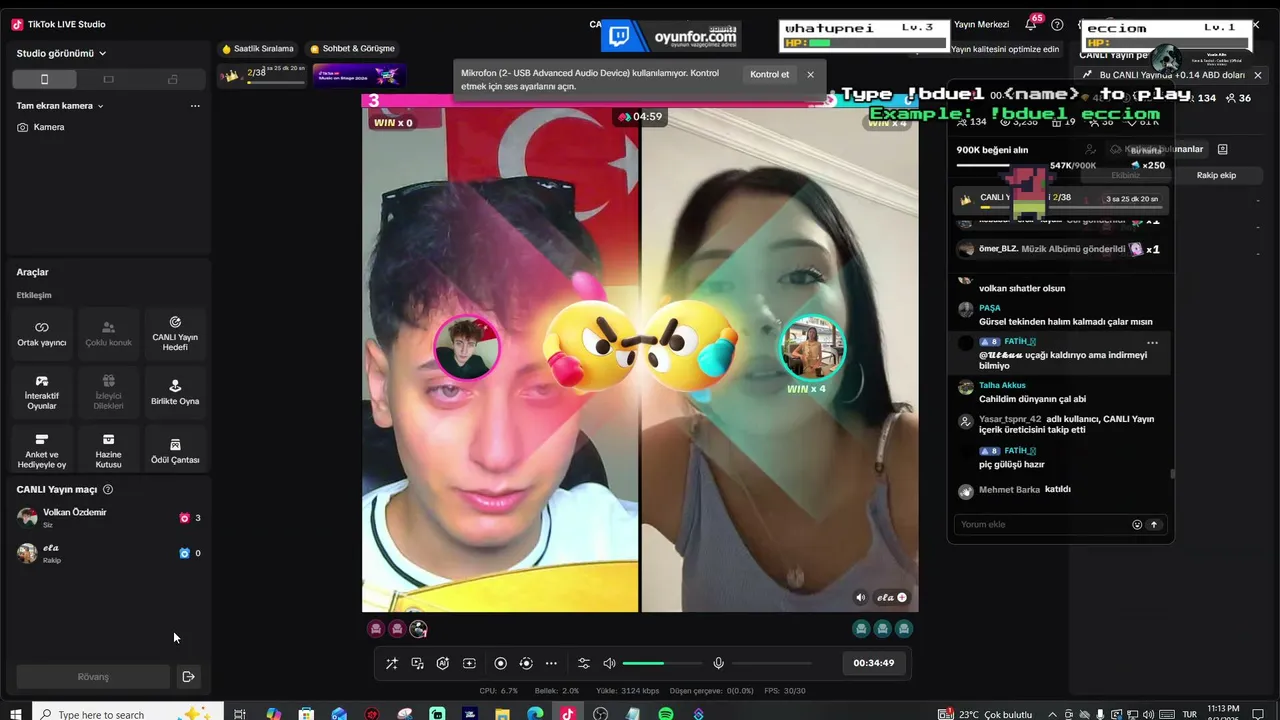
Task: Open Sohbet & Görüşme tab
Action: tap(353, 48)
